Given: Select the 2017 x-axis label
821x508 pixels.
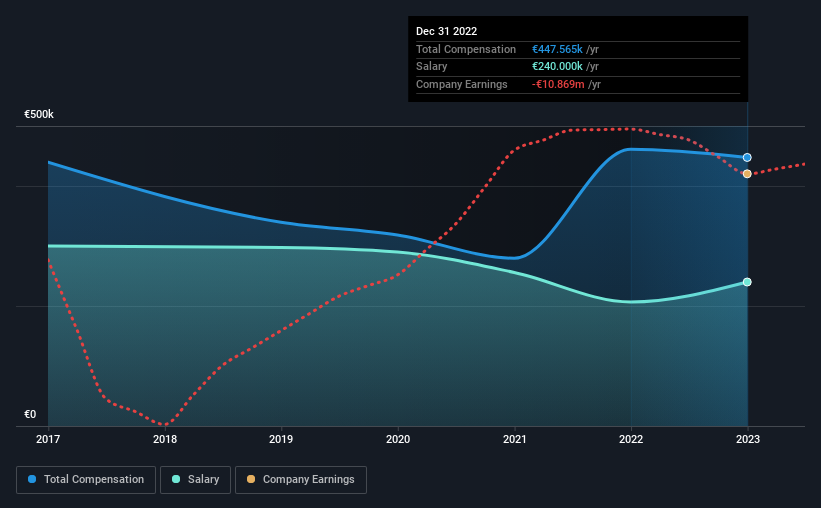Looking at the screenshot, I should pos(48,439).
